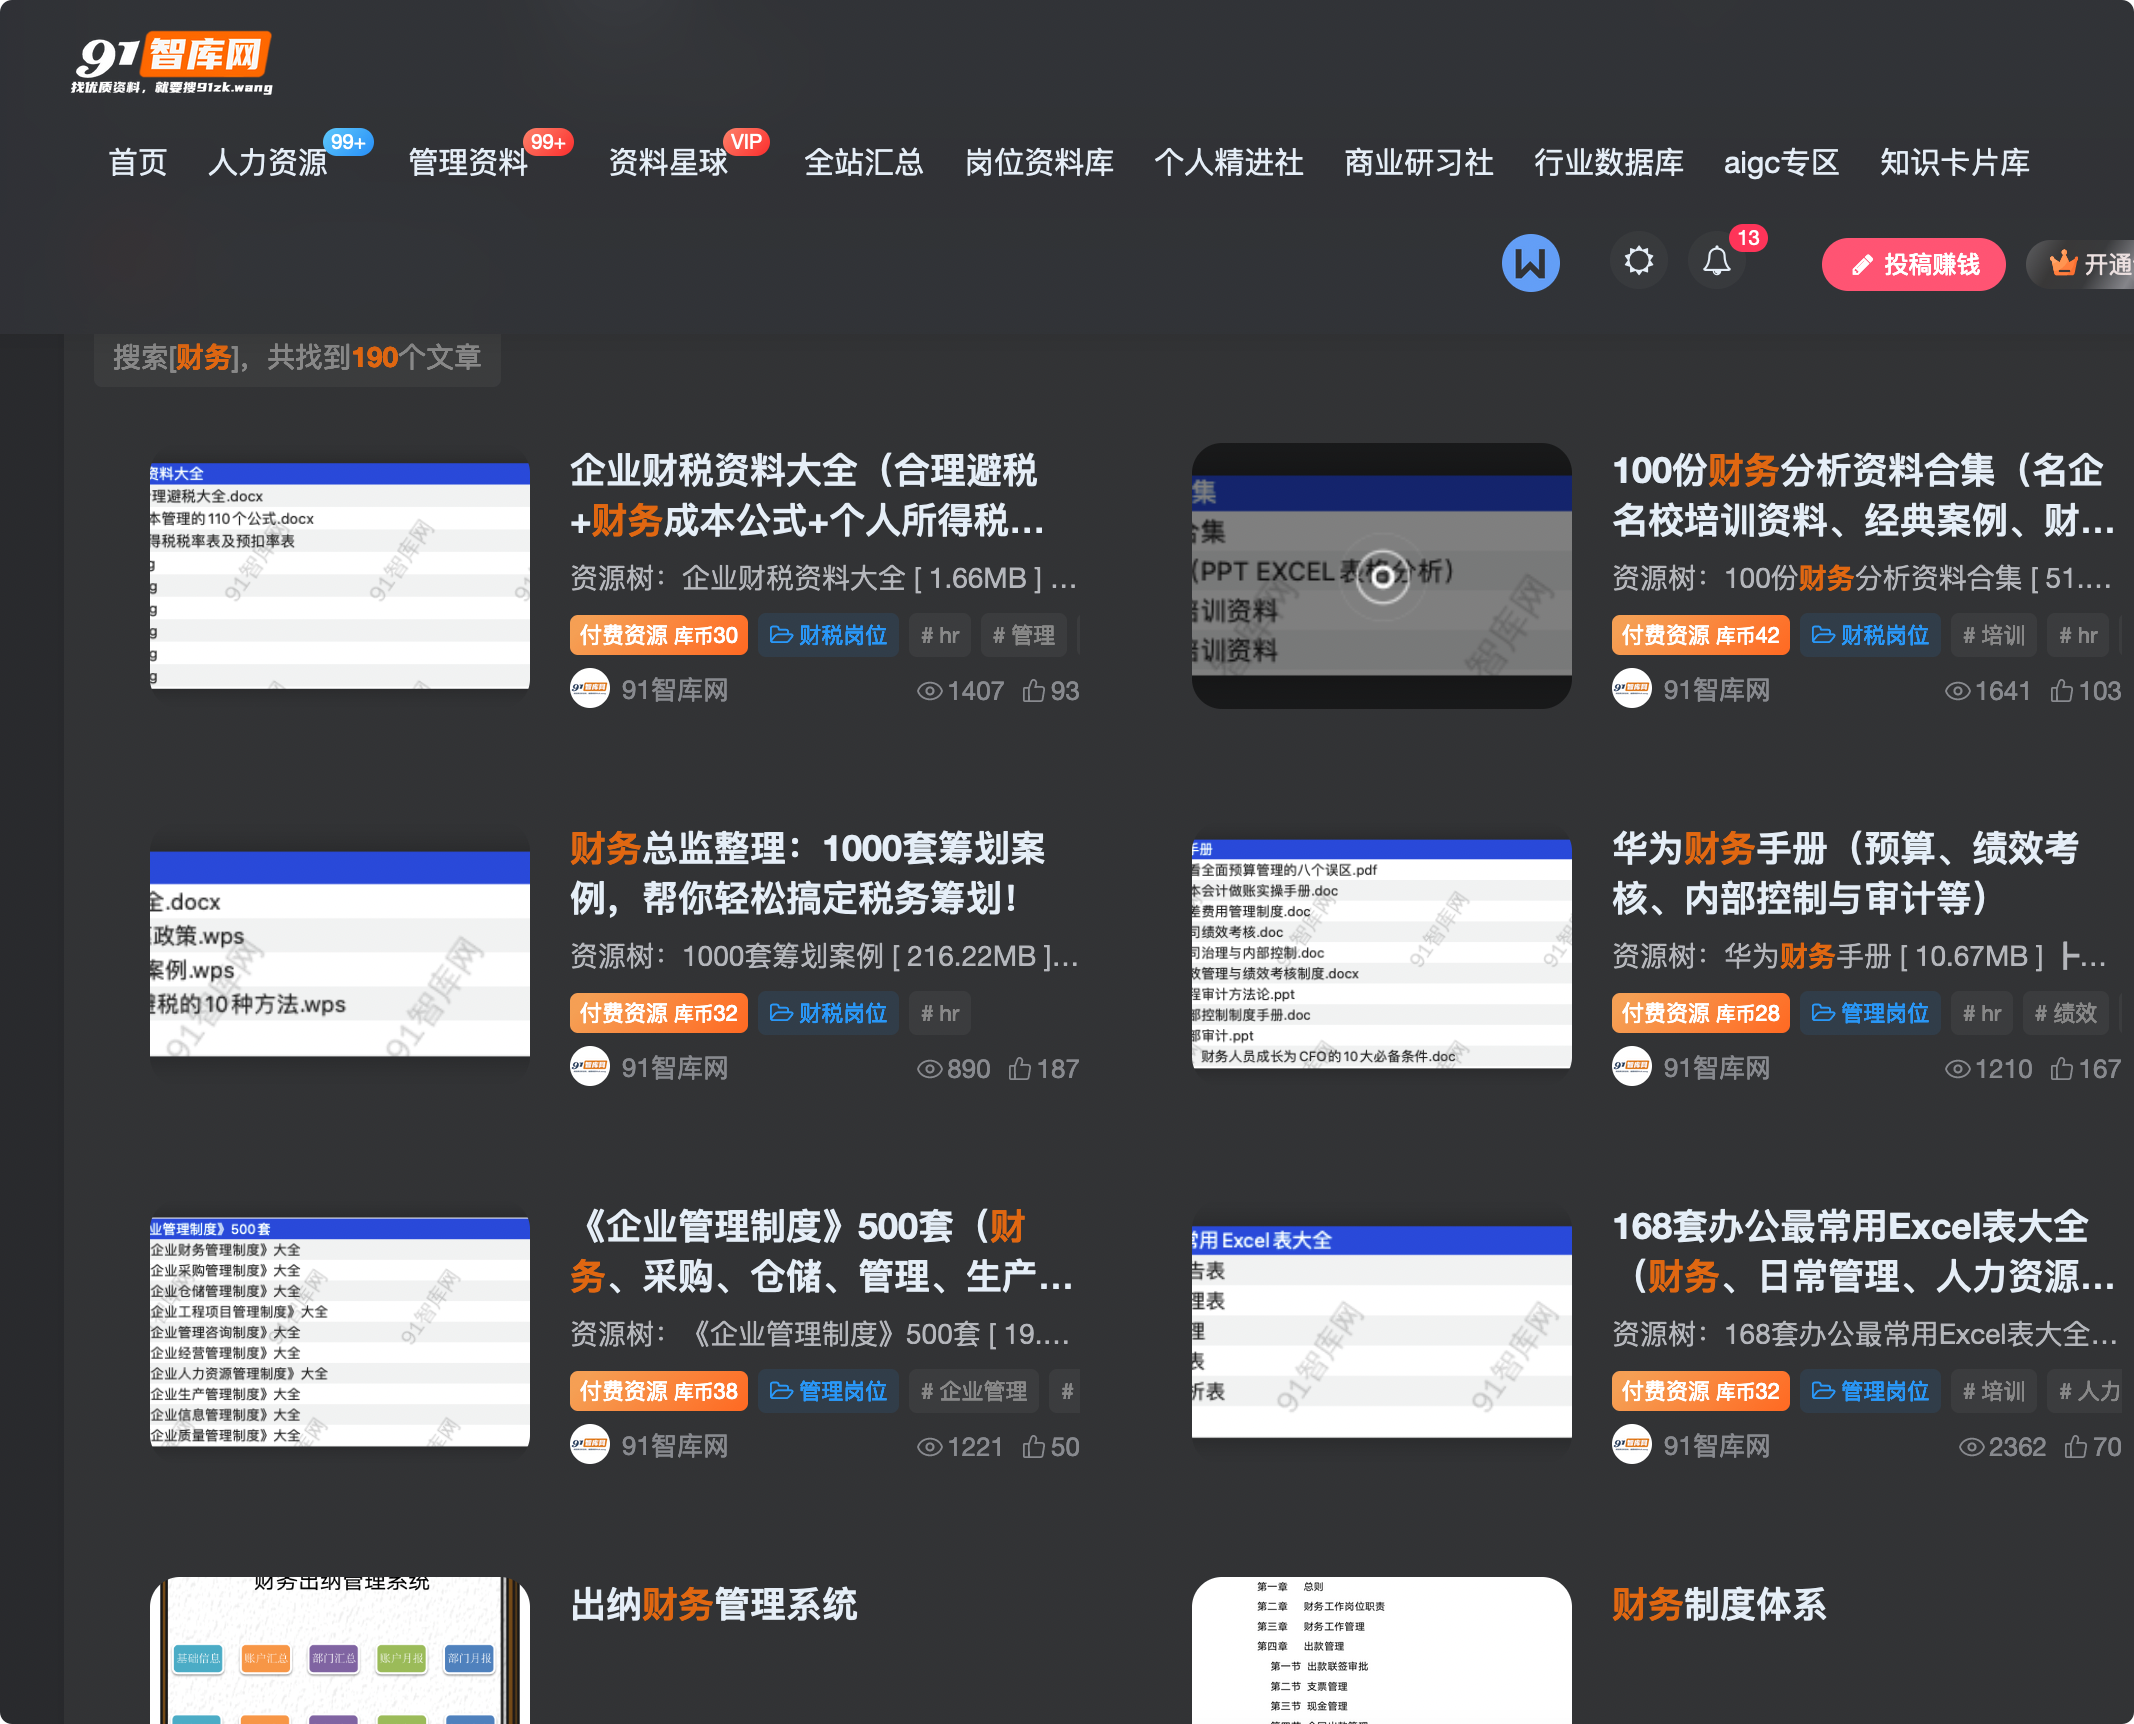Open the 资料星球 VIP menu
The image size is (2134, 1724).
point(668,163)
